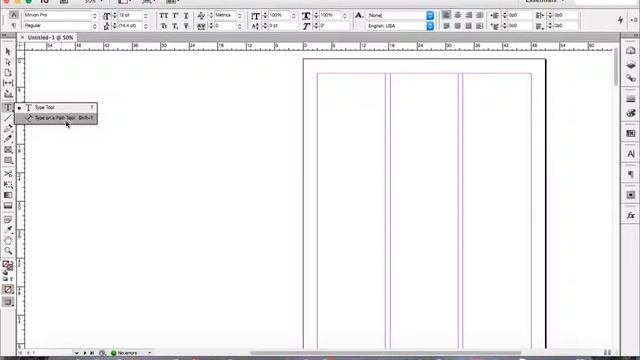Image resolution: width=640 pixels, height=360 pixels.
Task: Switch to Character Formatting Controls
Action: tap(13, 15)
